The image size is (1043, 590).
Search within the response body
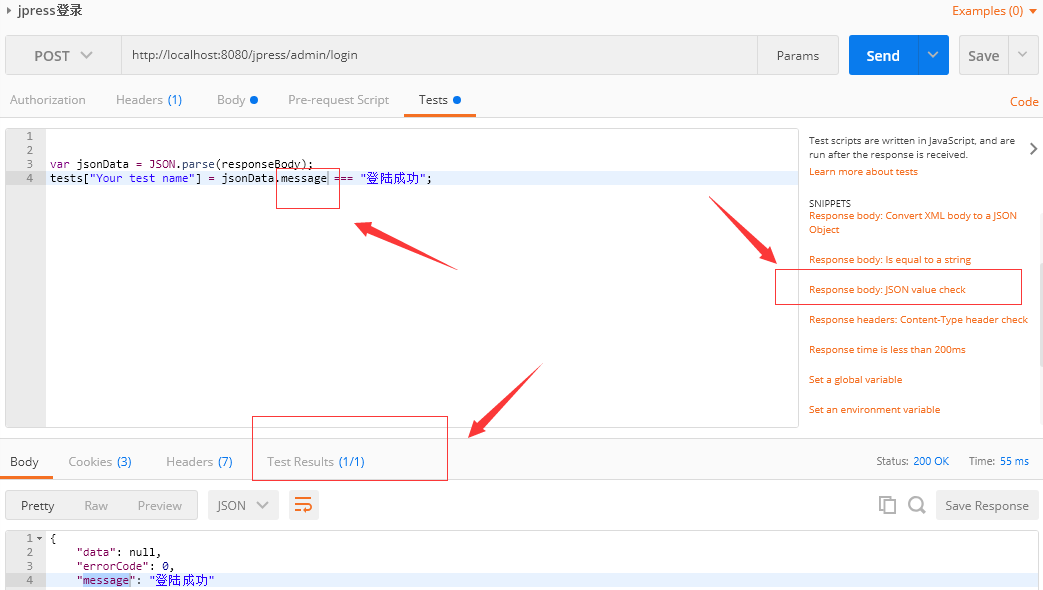pyautogui.click(x=917, y=505)
